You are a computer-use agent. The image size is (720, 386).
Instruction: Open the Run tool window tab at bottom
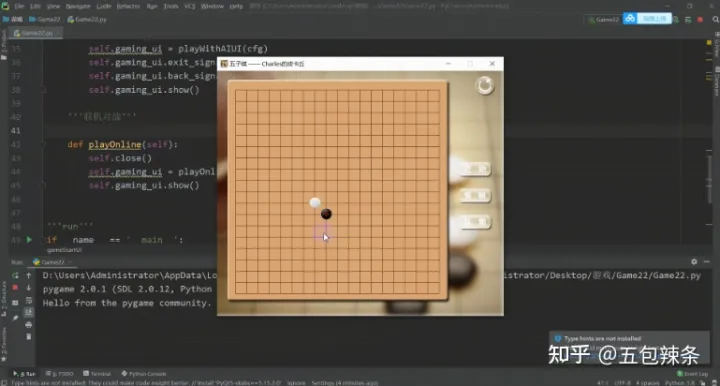pos(24,374)
